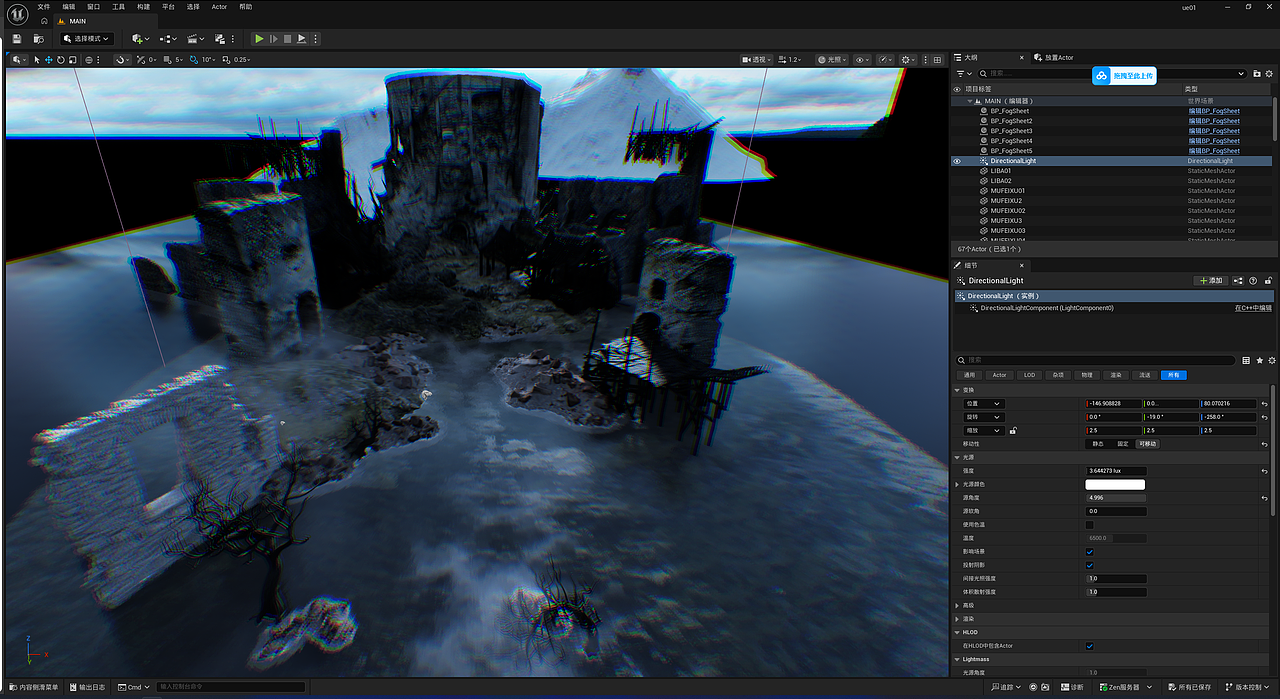Open the 工具 menu

pyautogui.click(x=118, y=6)
